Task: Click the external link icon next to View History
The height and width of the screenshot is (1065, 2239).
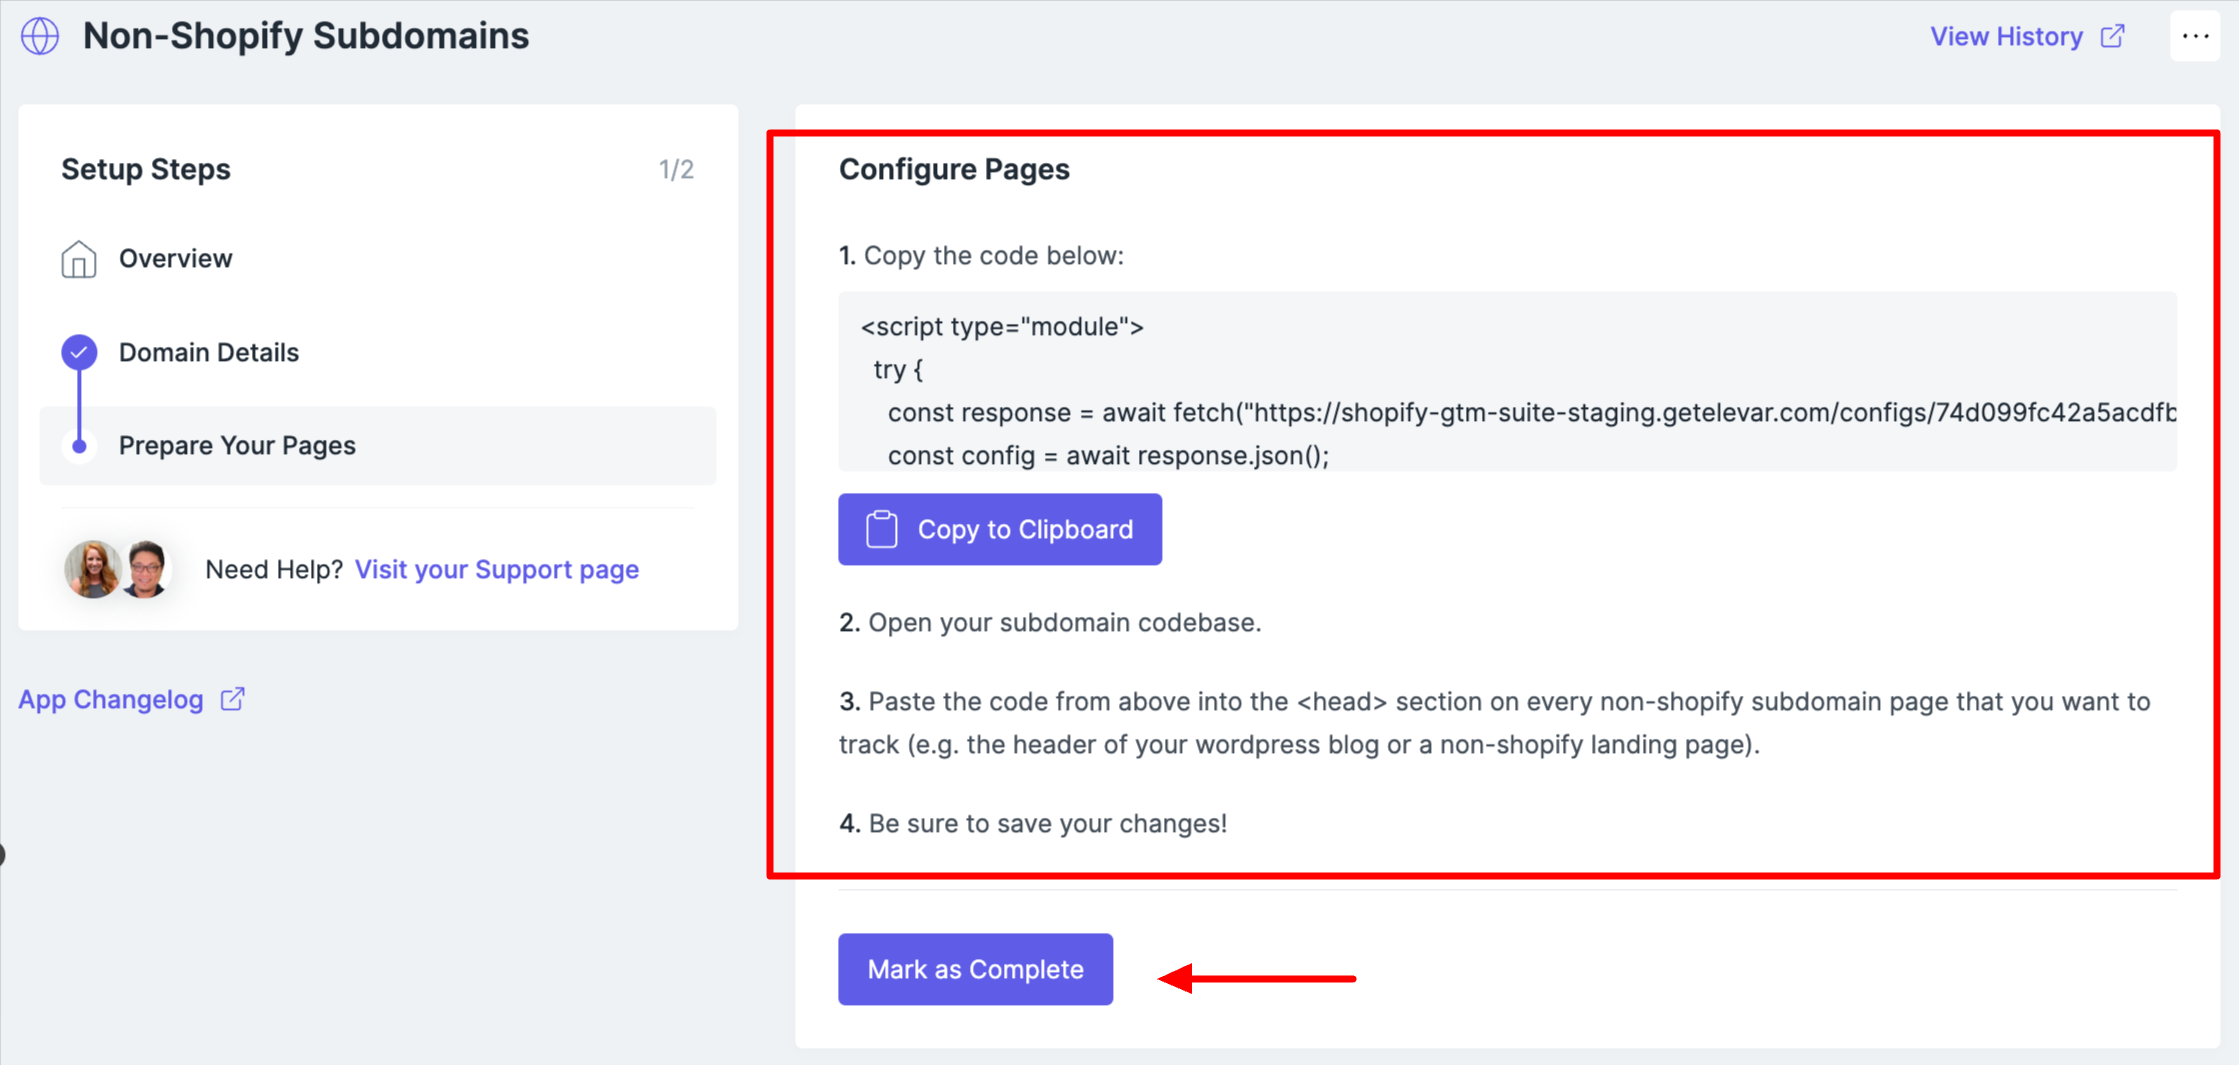Action: 2113,36
